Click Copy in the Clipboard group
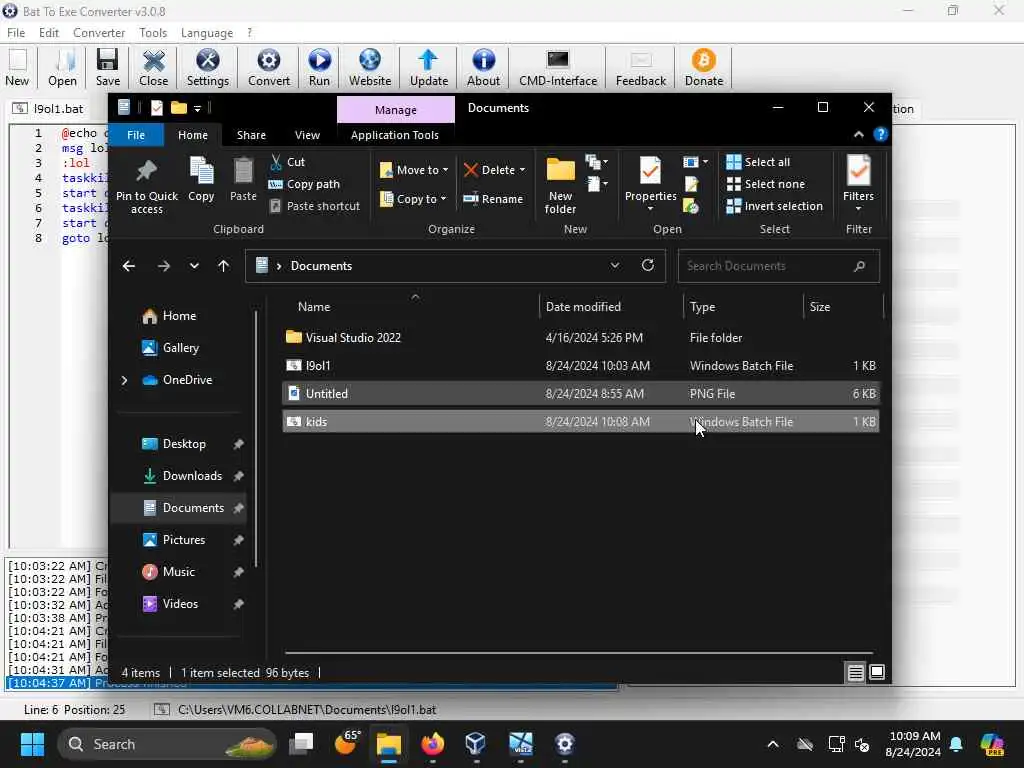Viewport: 1024px width, 768px height. pos(201,180)
